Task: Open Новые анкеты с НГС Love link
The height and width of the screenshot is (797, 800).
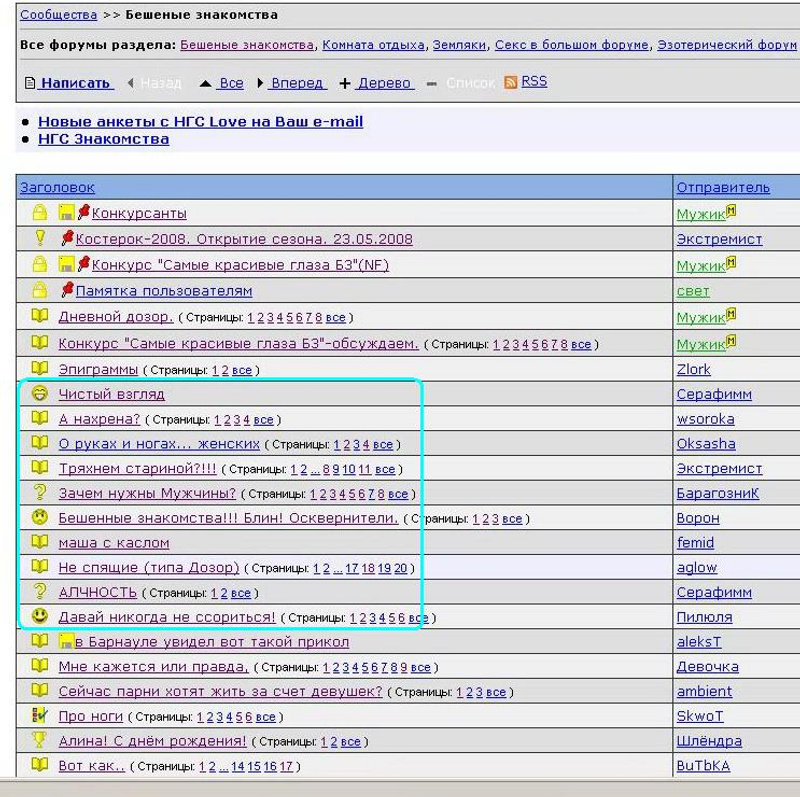Action: tap(200, 122)
